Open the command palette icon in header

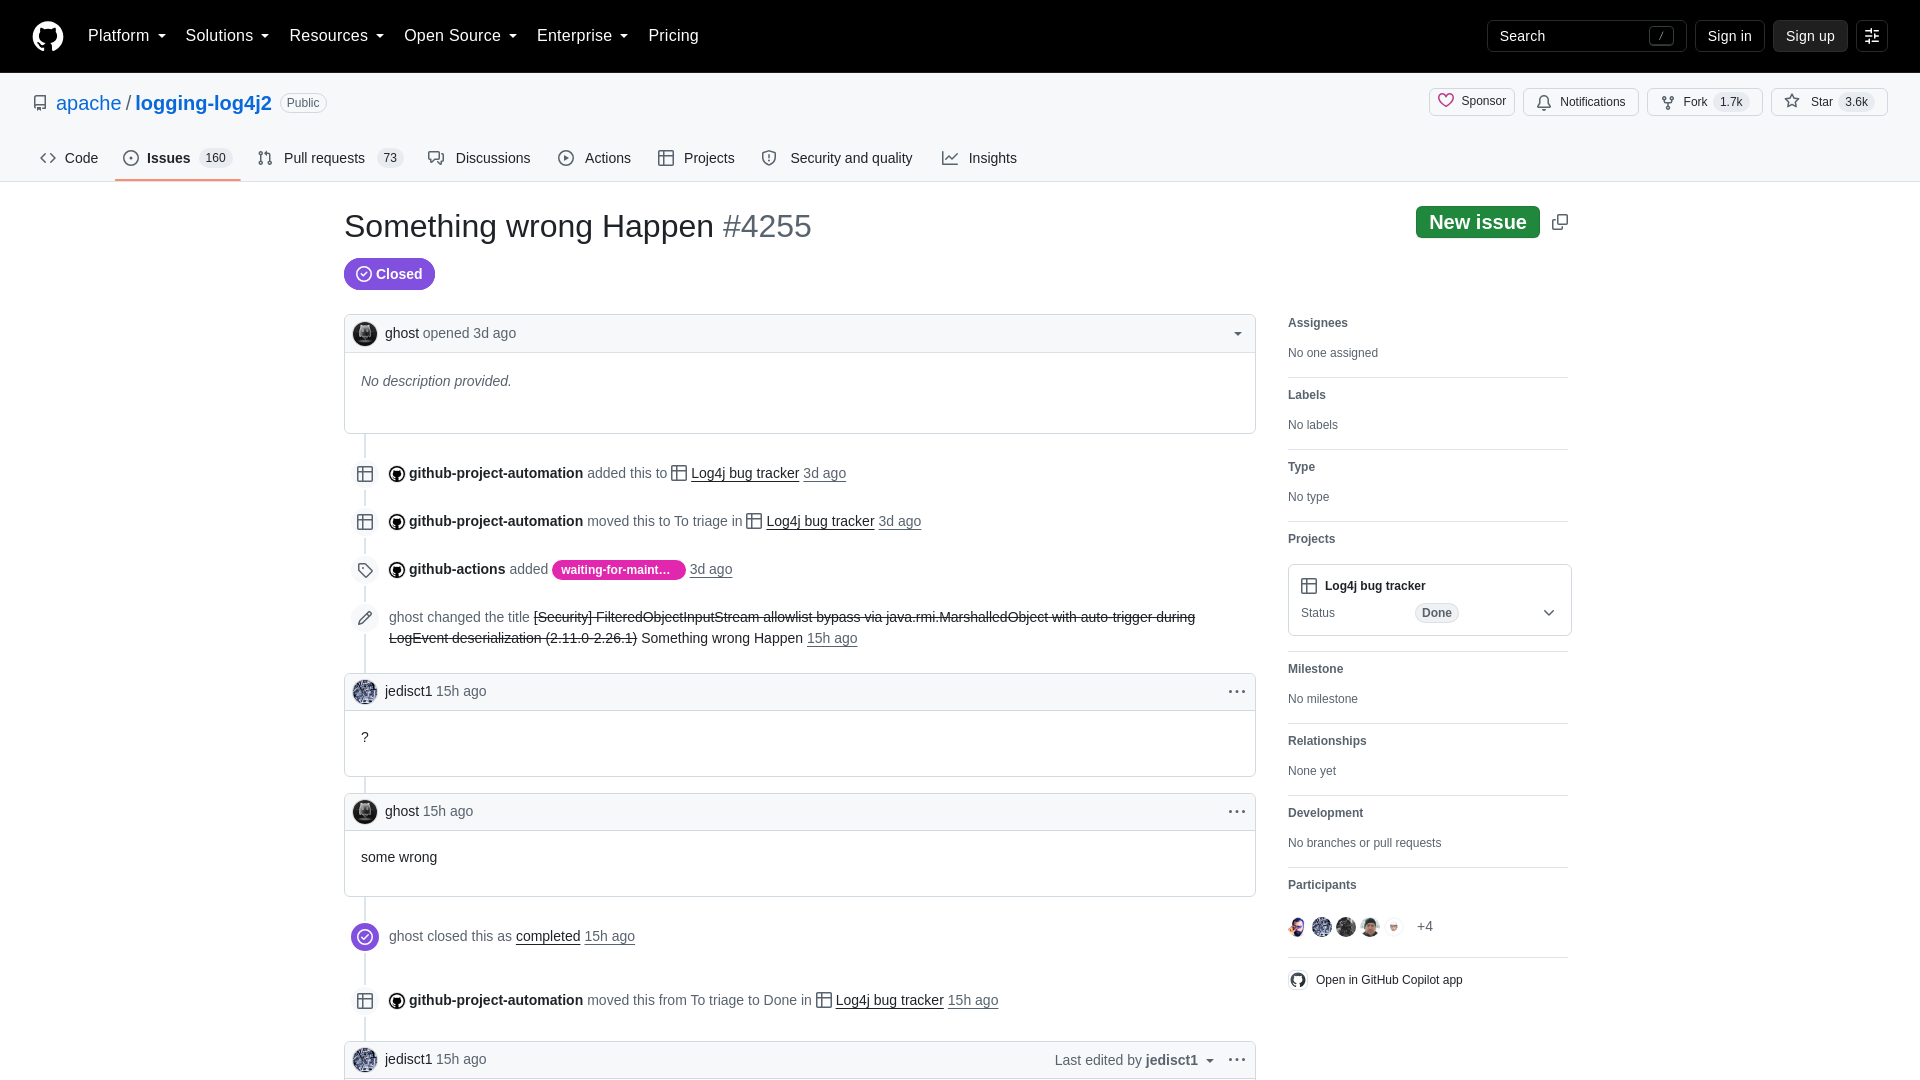(x=1872, y=36)
